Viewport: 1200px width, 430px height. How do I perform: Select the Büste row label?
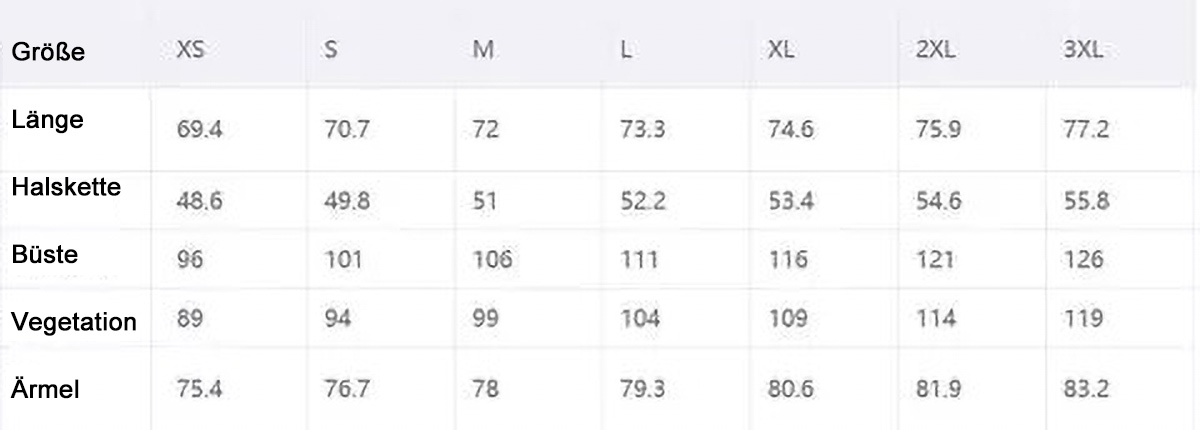pos(45,254)
